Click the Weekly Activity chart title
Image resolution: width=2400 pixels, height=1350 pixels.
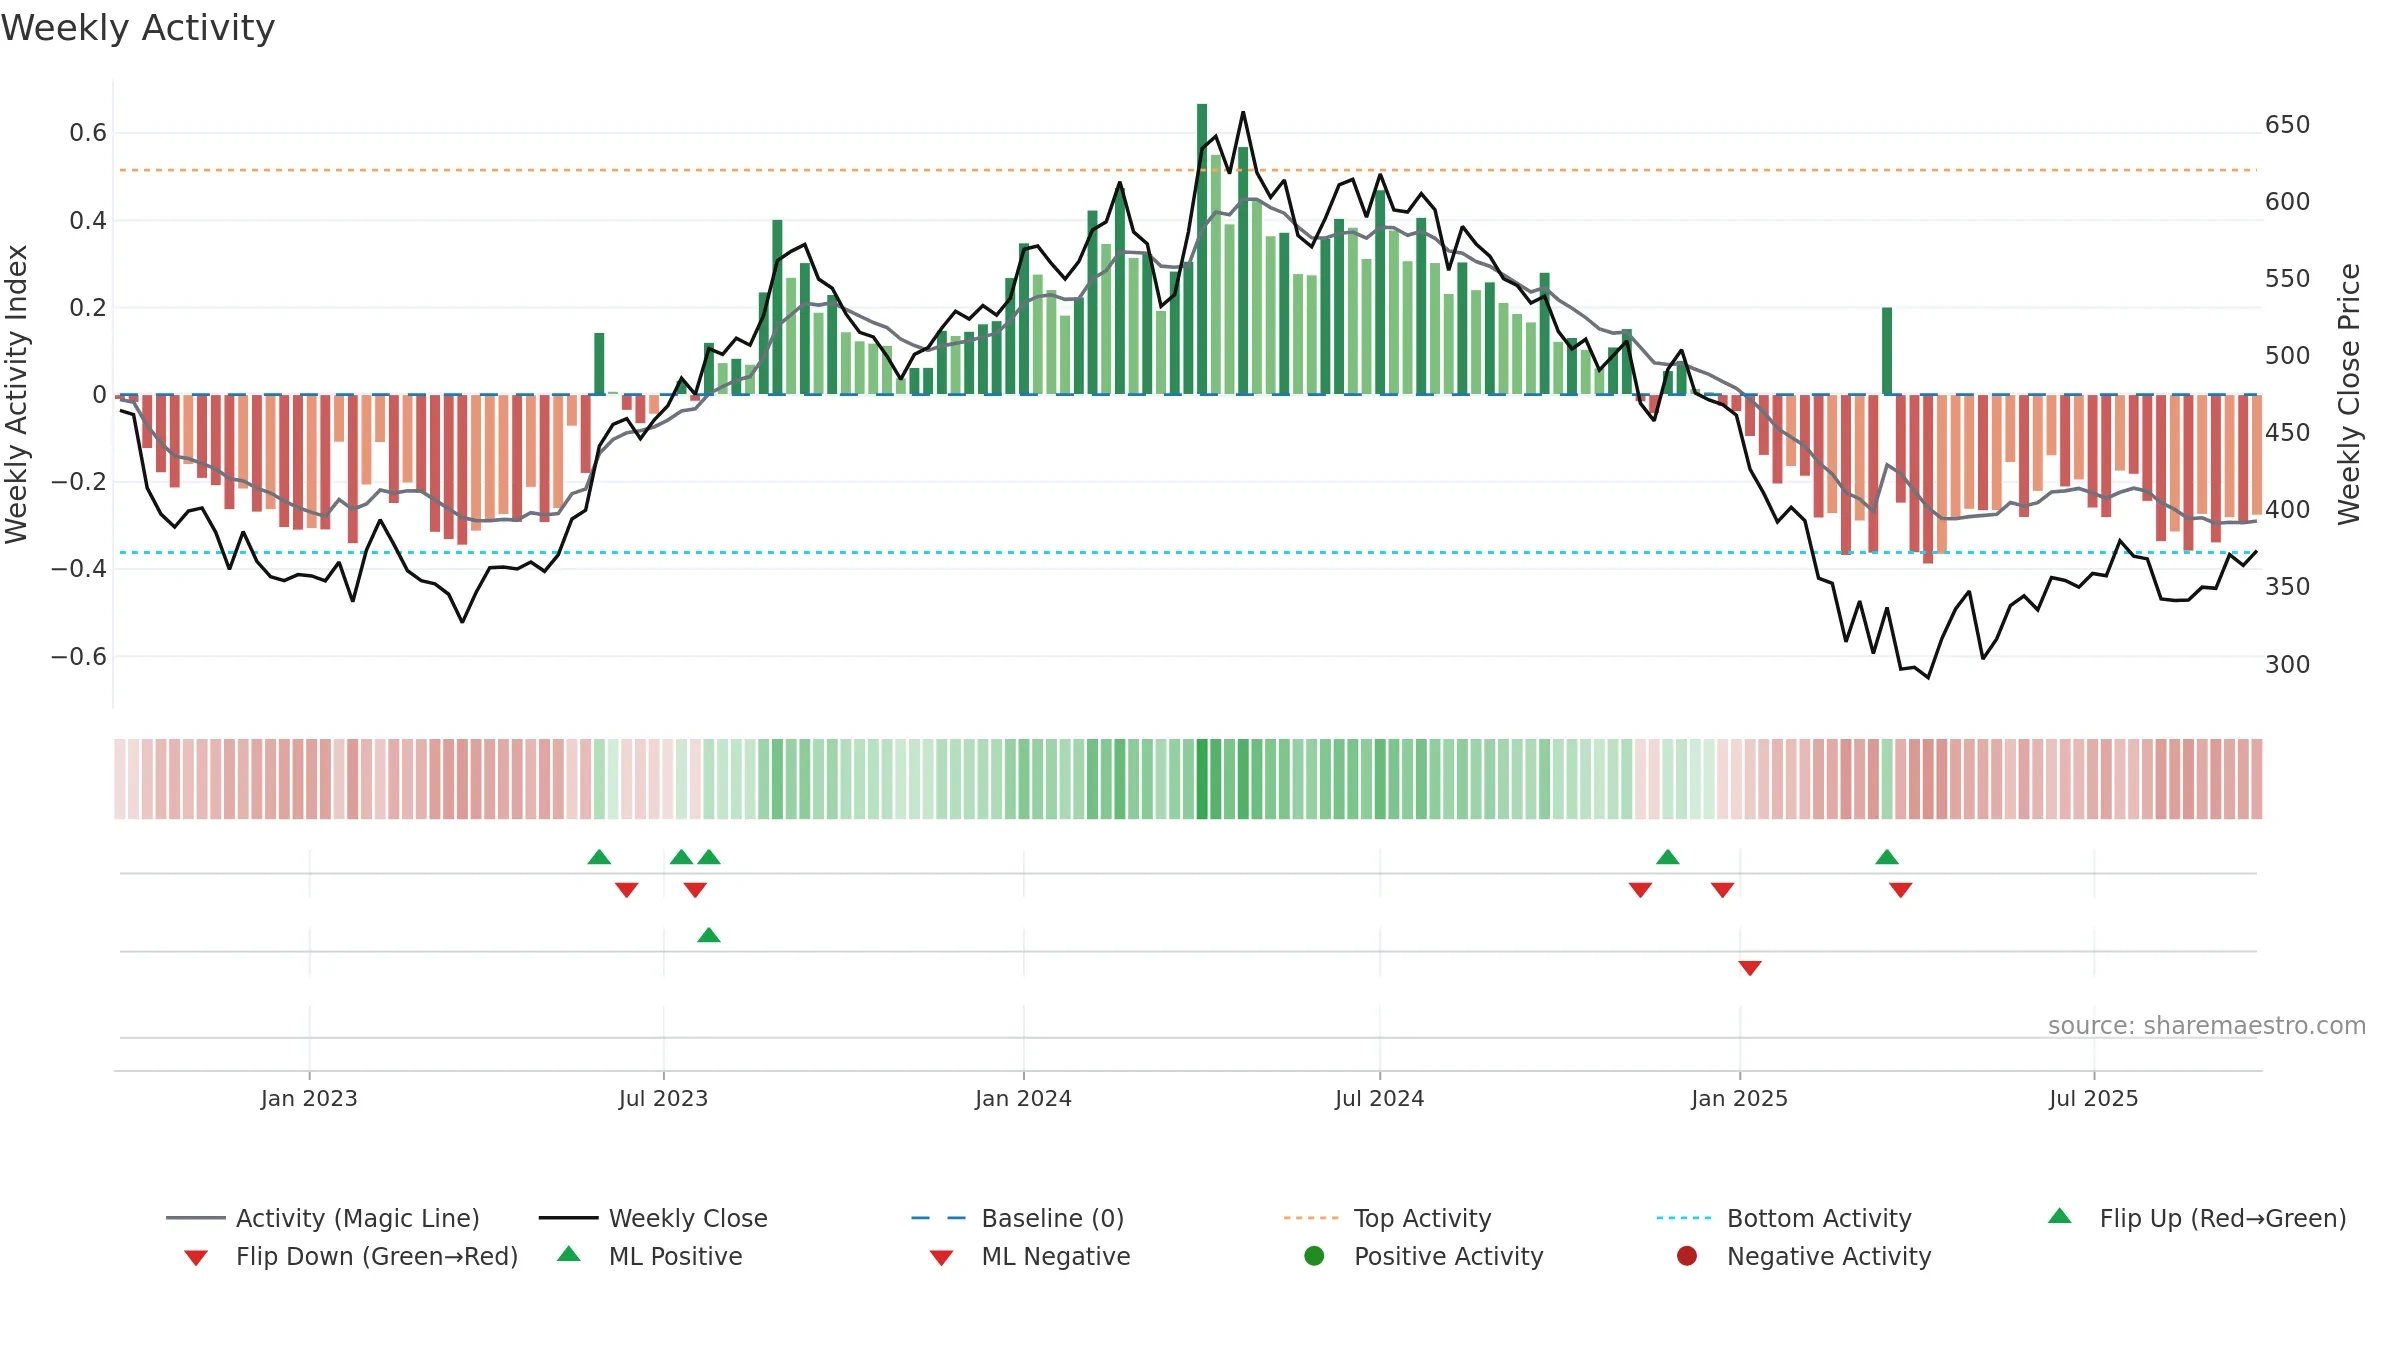pos(138,28)
